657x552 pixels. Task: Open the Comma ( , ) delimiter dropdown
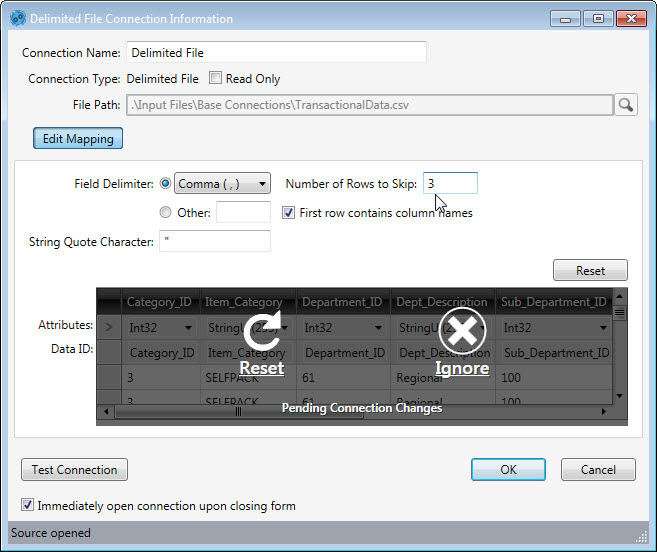point(222,184)
